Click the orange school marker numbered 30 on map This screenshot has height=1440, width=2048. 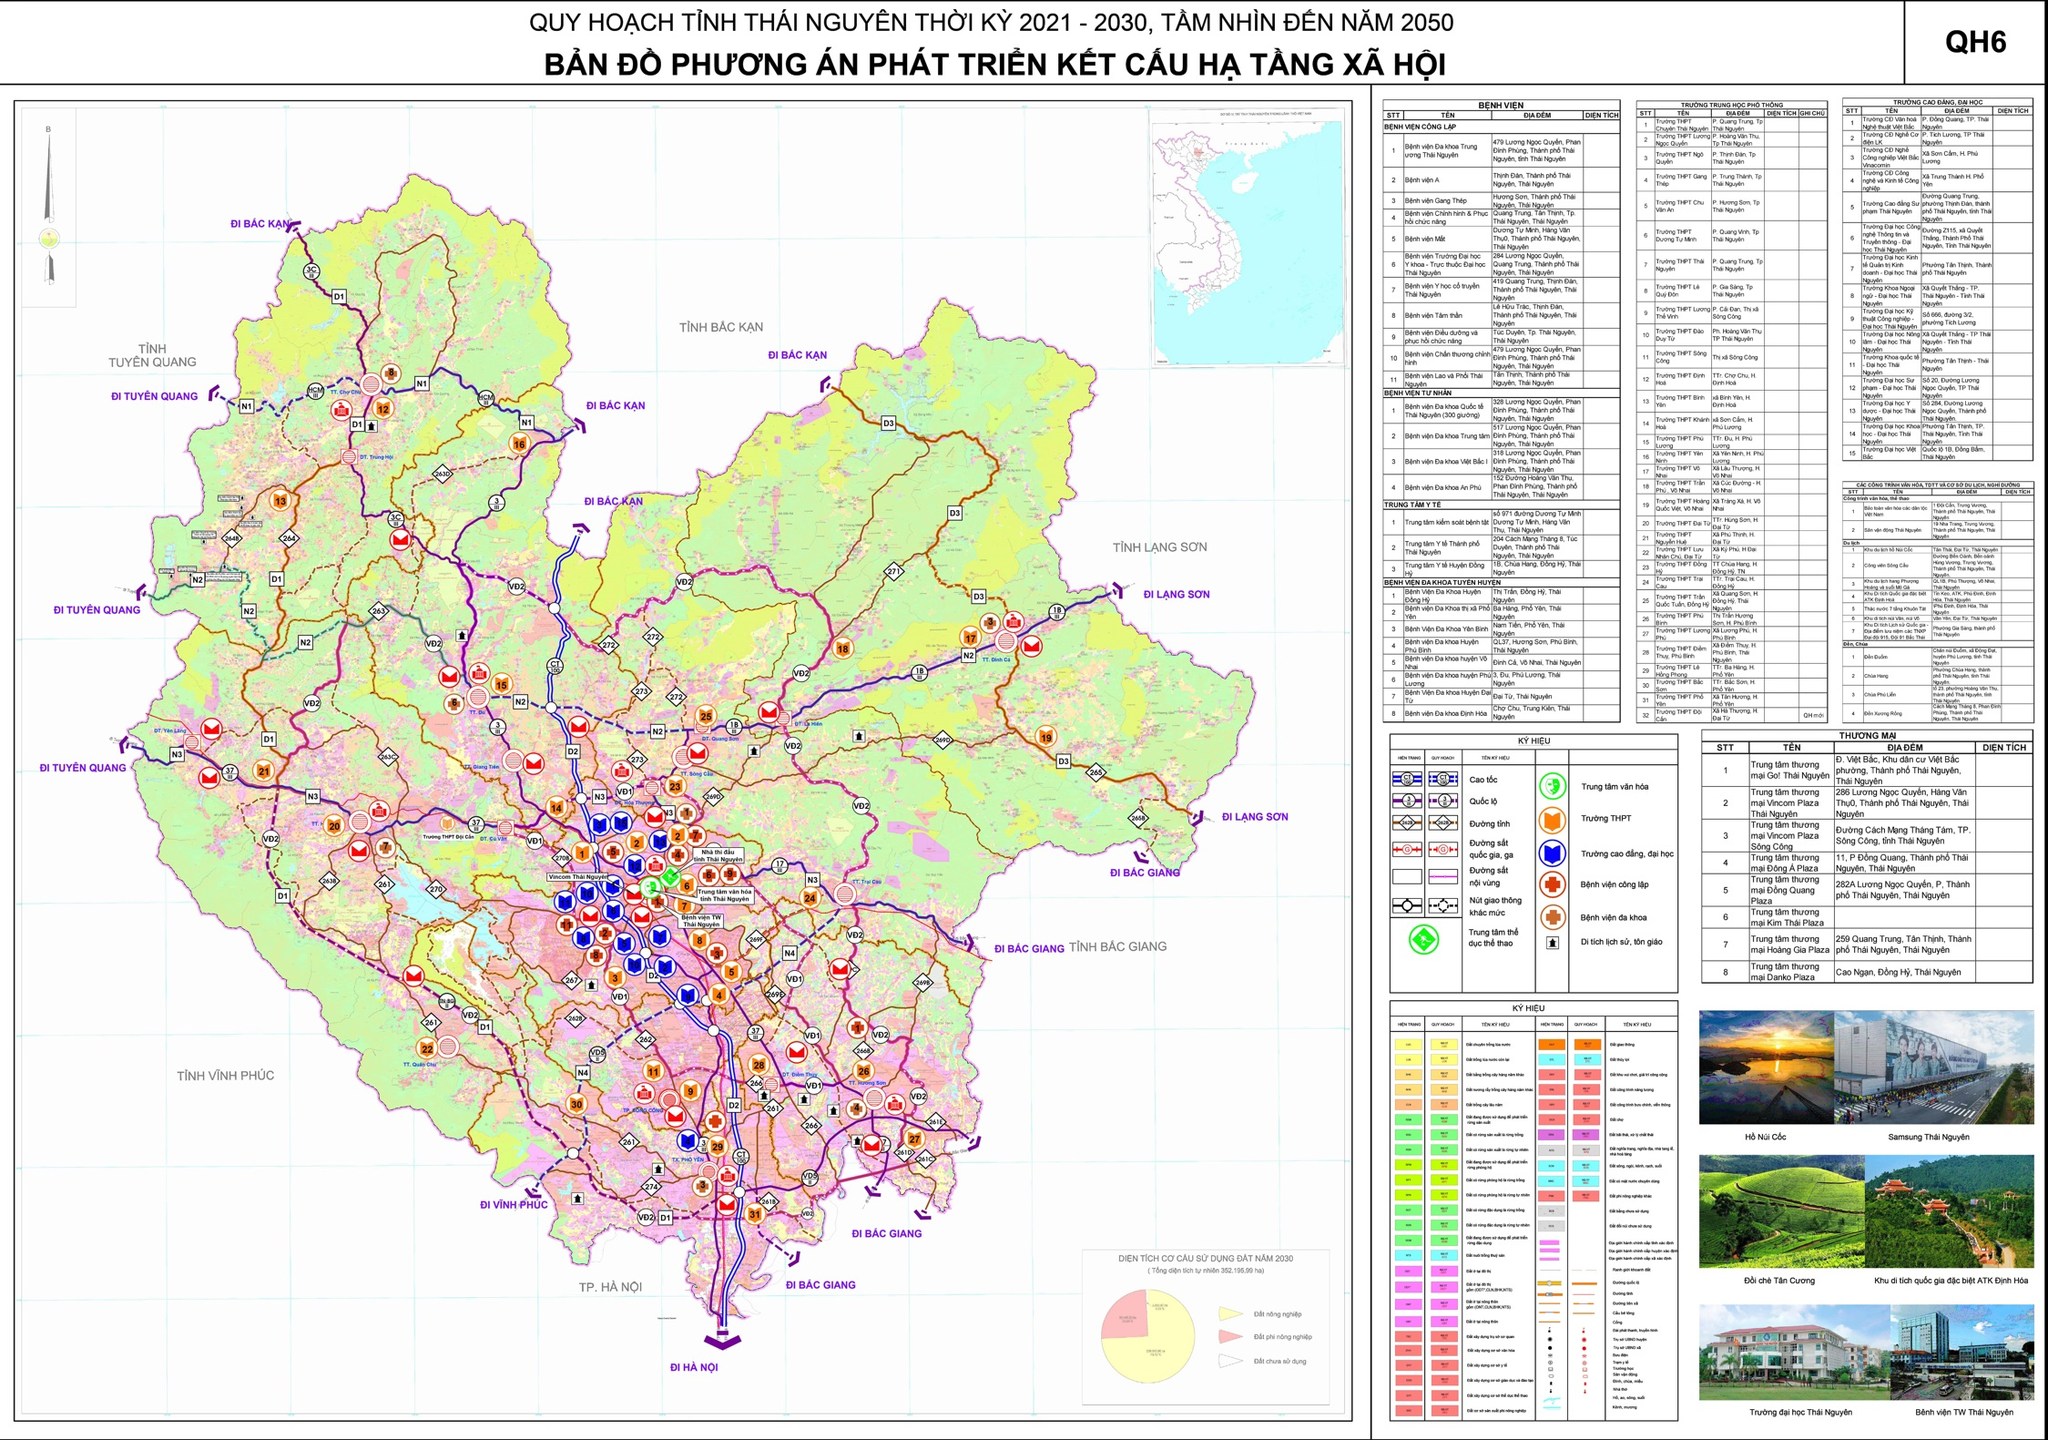click(576, 1104)
